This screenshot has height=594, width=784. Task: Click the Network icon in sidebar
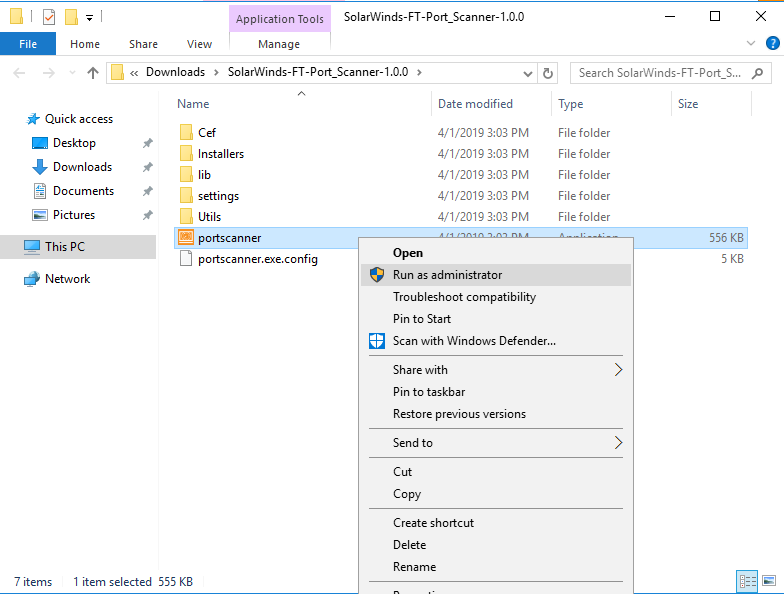coord(32,279)
